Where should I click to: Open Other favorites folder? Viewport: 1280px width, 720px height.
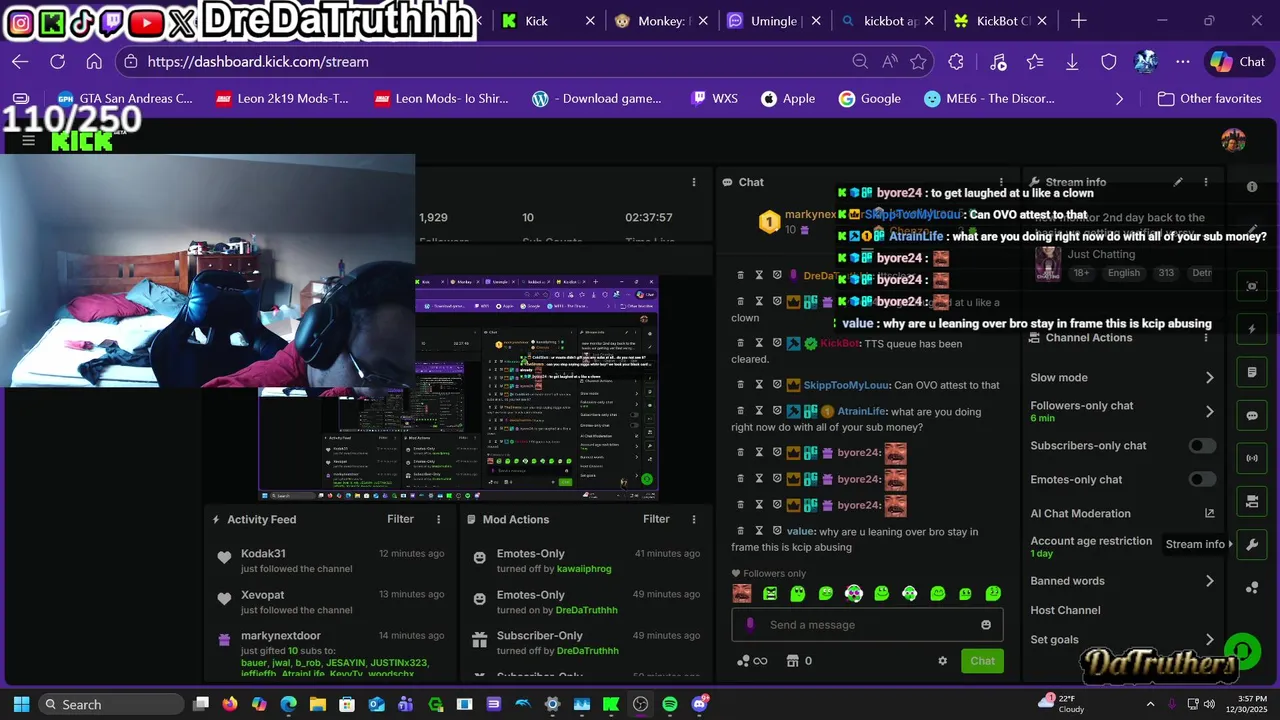(1209, 98)
